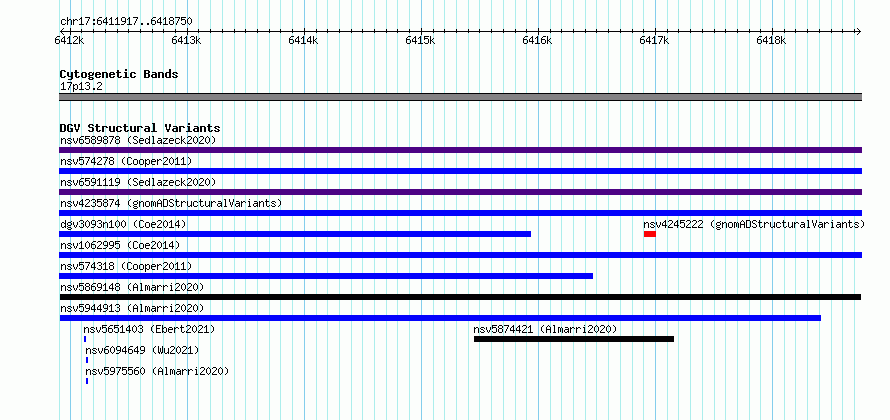890x420 pixels.
Task: Click the Cytogenetic Bands track title
Action: [x=119, y=74]
